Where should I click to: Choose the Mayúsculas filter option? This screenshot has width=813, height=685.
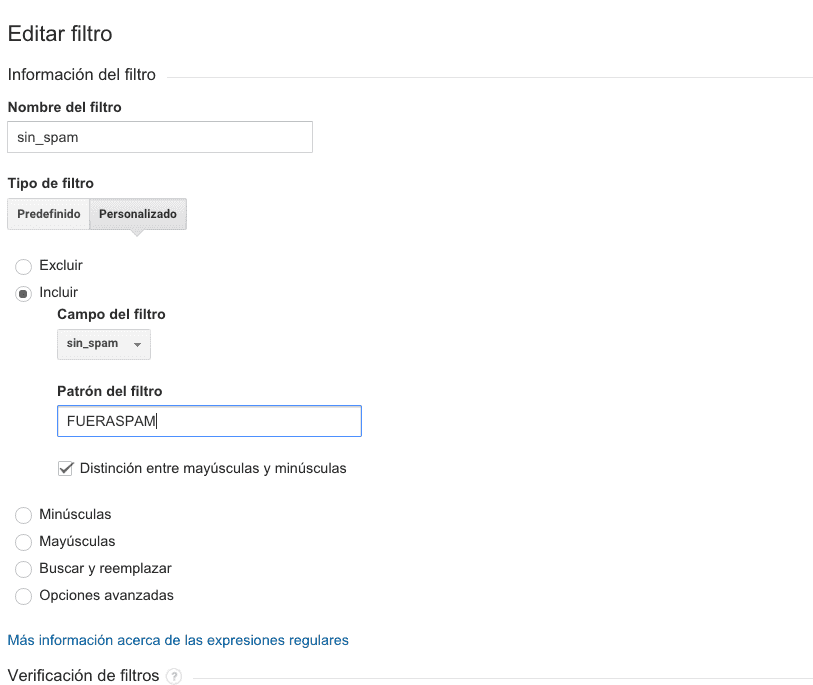(x=24, y=542)
